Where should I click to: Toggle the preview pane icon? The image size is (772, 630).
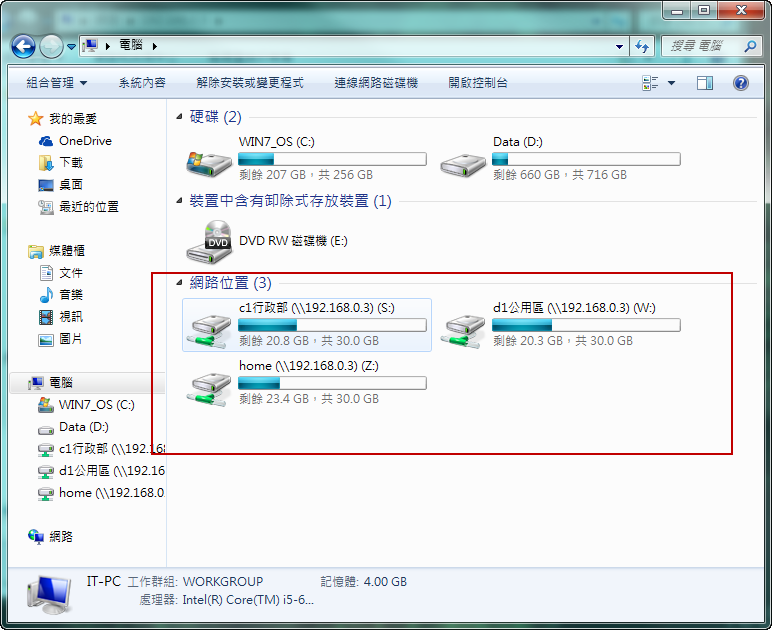(705, 83)
